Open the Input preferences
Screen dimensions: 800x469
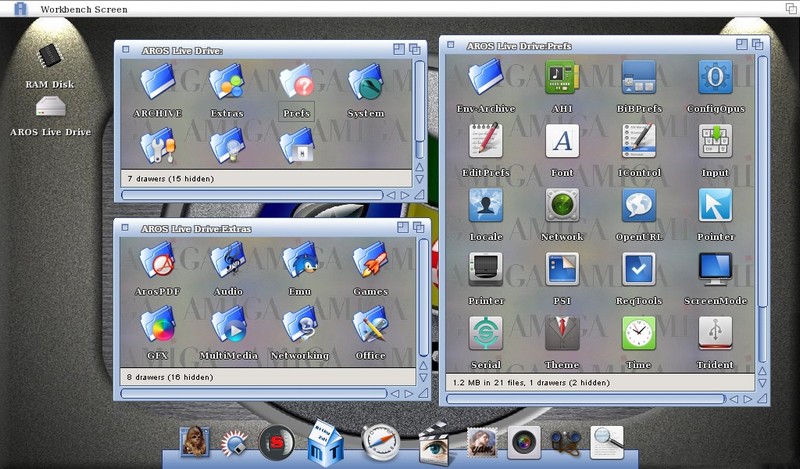(715, 141)
